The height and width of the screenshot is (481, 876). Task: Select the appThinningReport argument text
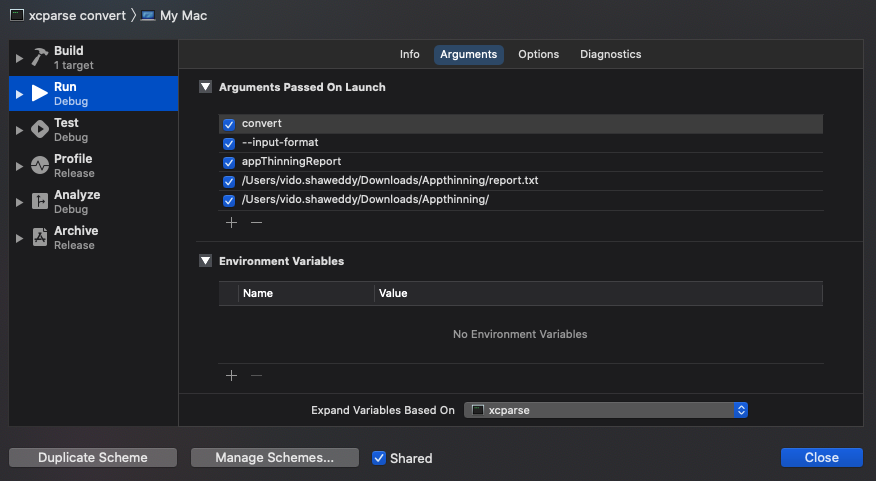[x=291, y=161]
